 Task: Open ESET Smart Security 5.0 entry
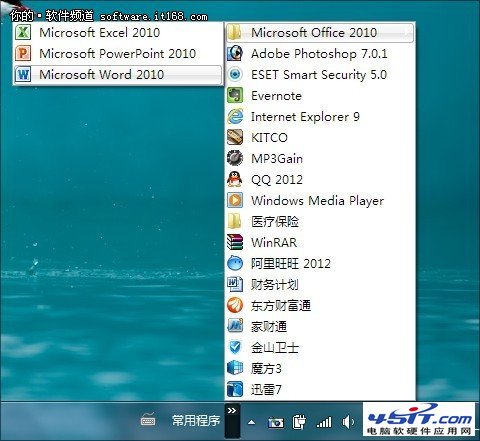[x=320, y=74]
